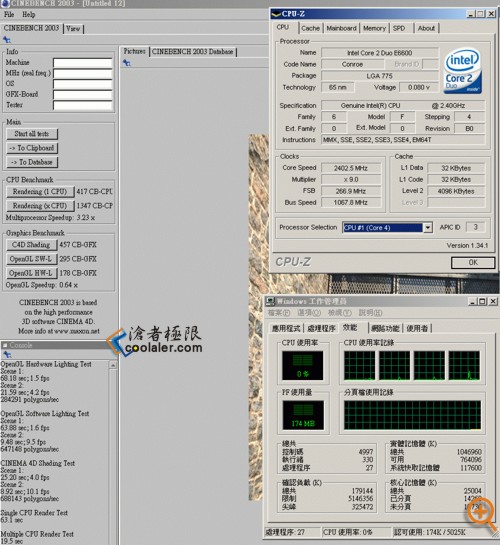The width and height of the screenshot is (500, 545).
Task: Open the 說明(H) menu in Task Manager
Action: [370, 313]
